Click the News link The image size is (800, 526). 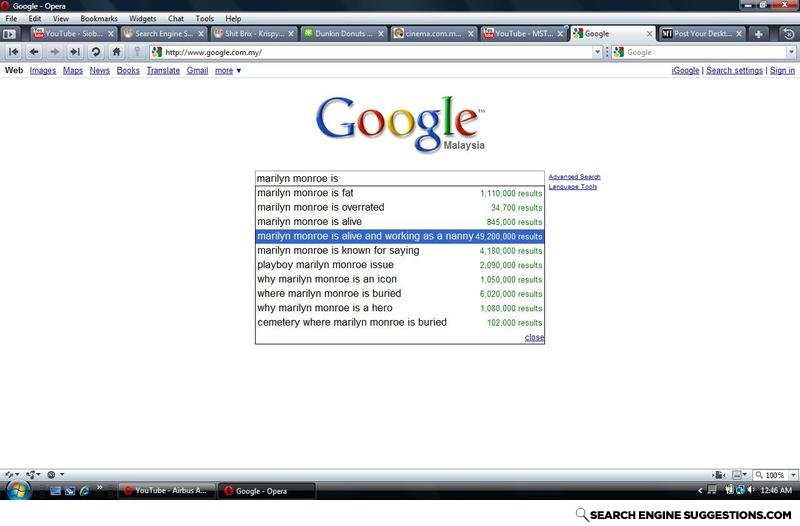[x=99, y=70]
